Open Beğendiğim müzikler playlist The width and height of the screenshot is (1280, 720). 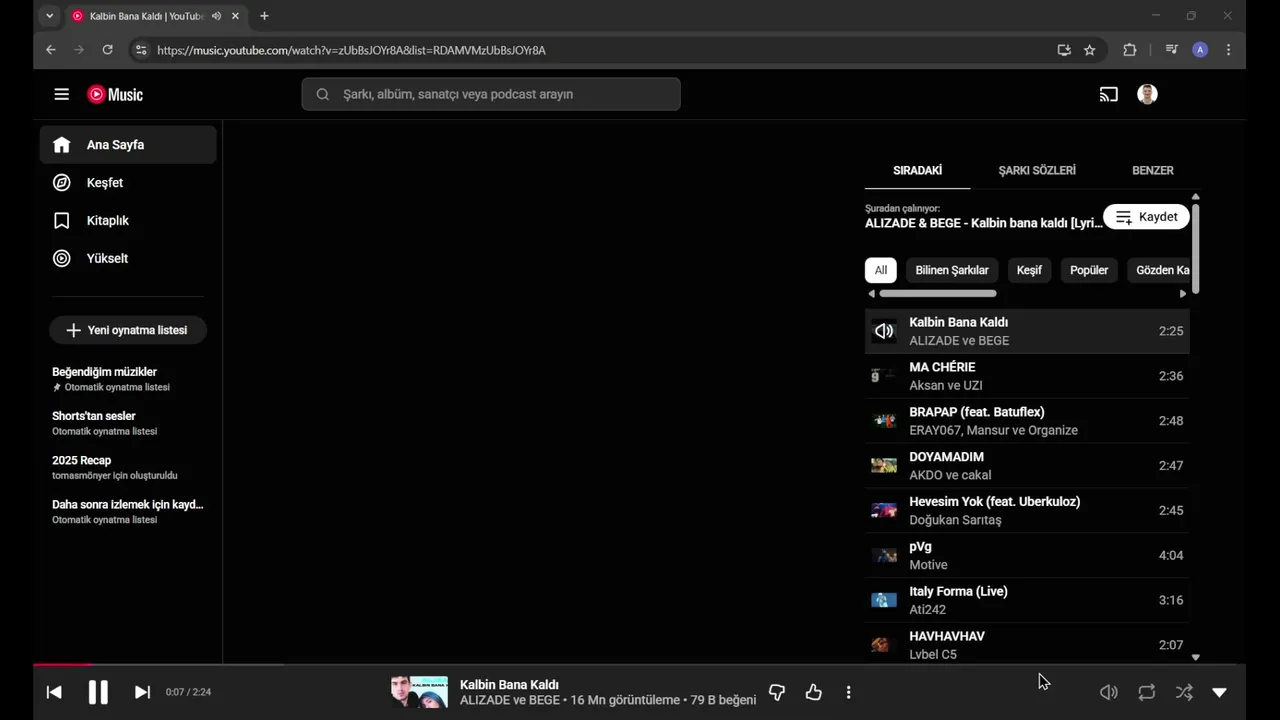(x=128, y=379)
